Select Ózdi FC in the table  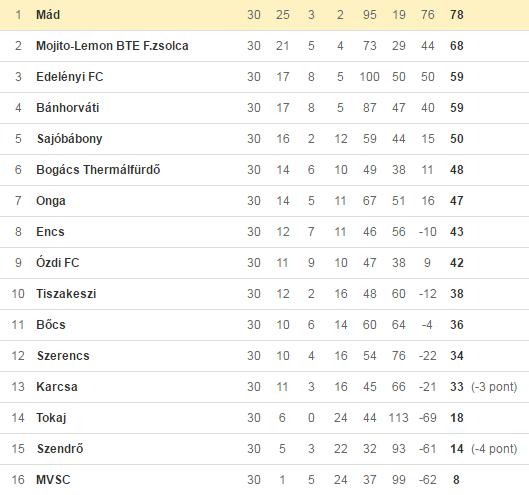58,263
